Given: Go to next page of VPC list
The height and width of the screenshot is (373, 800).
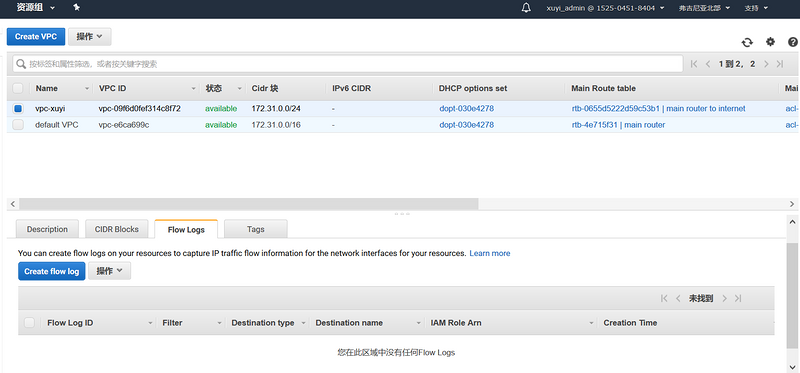Looking at the screenshot, I should pyautogui.click(x=766, y=64).
